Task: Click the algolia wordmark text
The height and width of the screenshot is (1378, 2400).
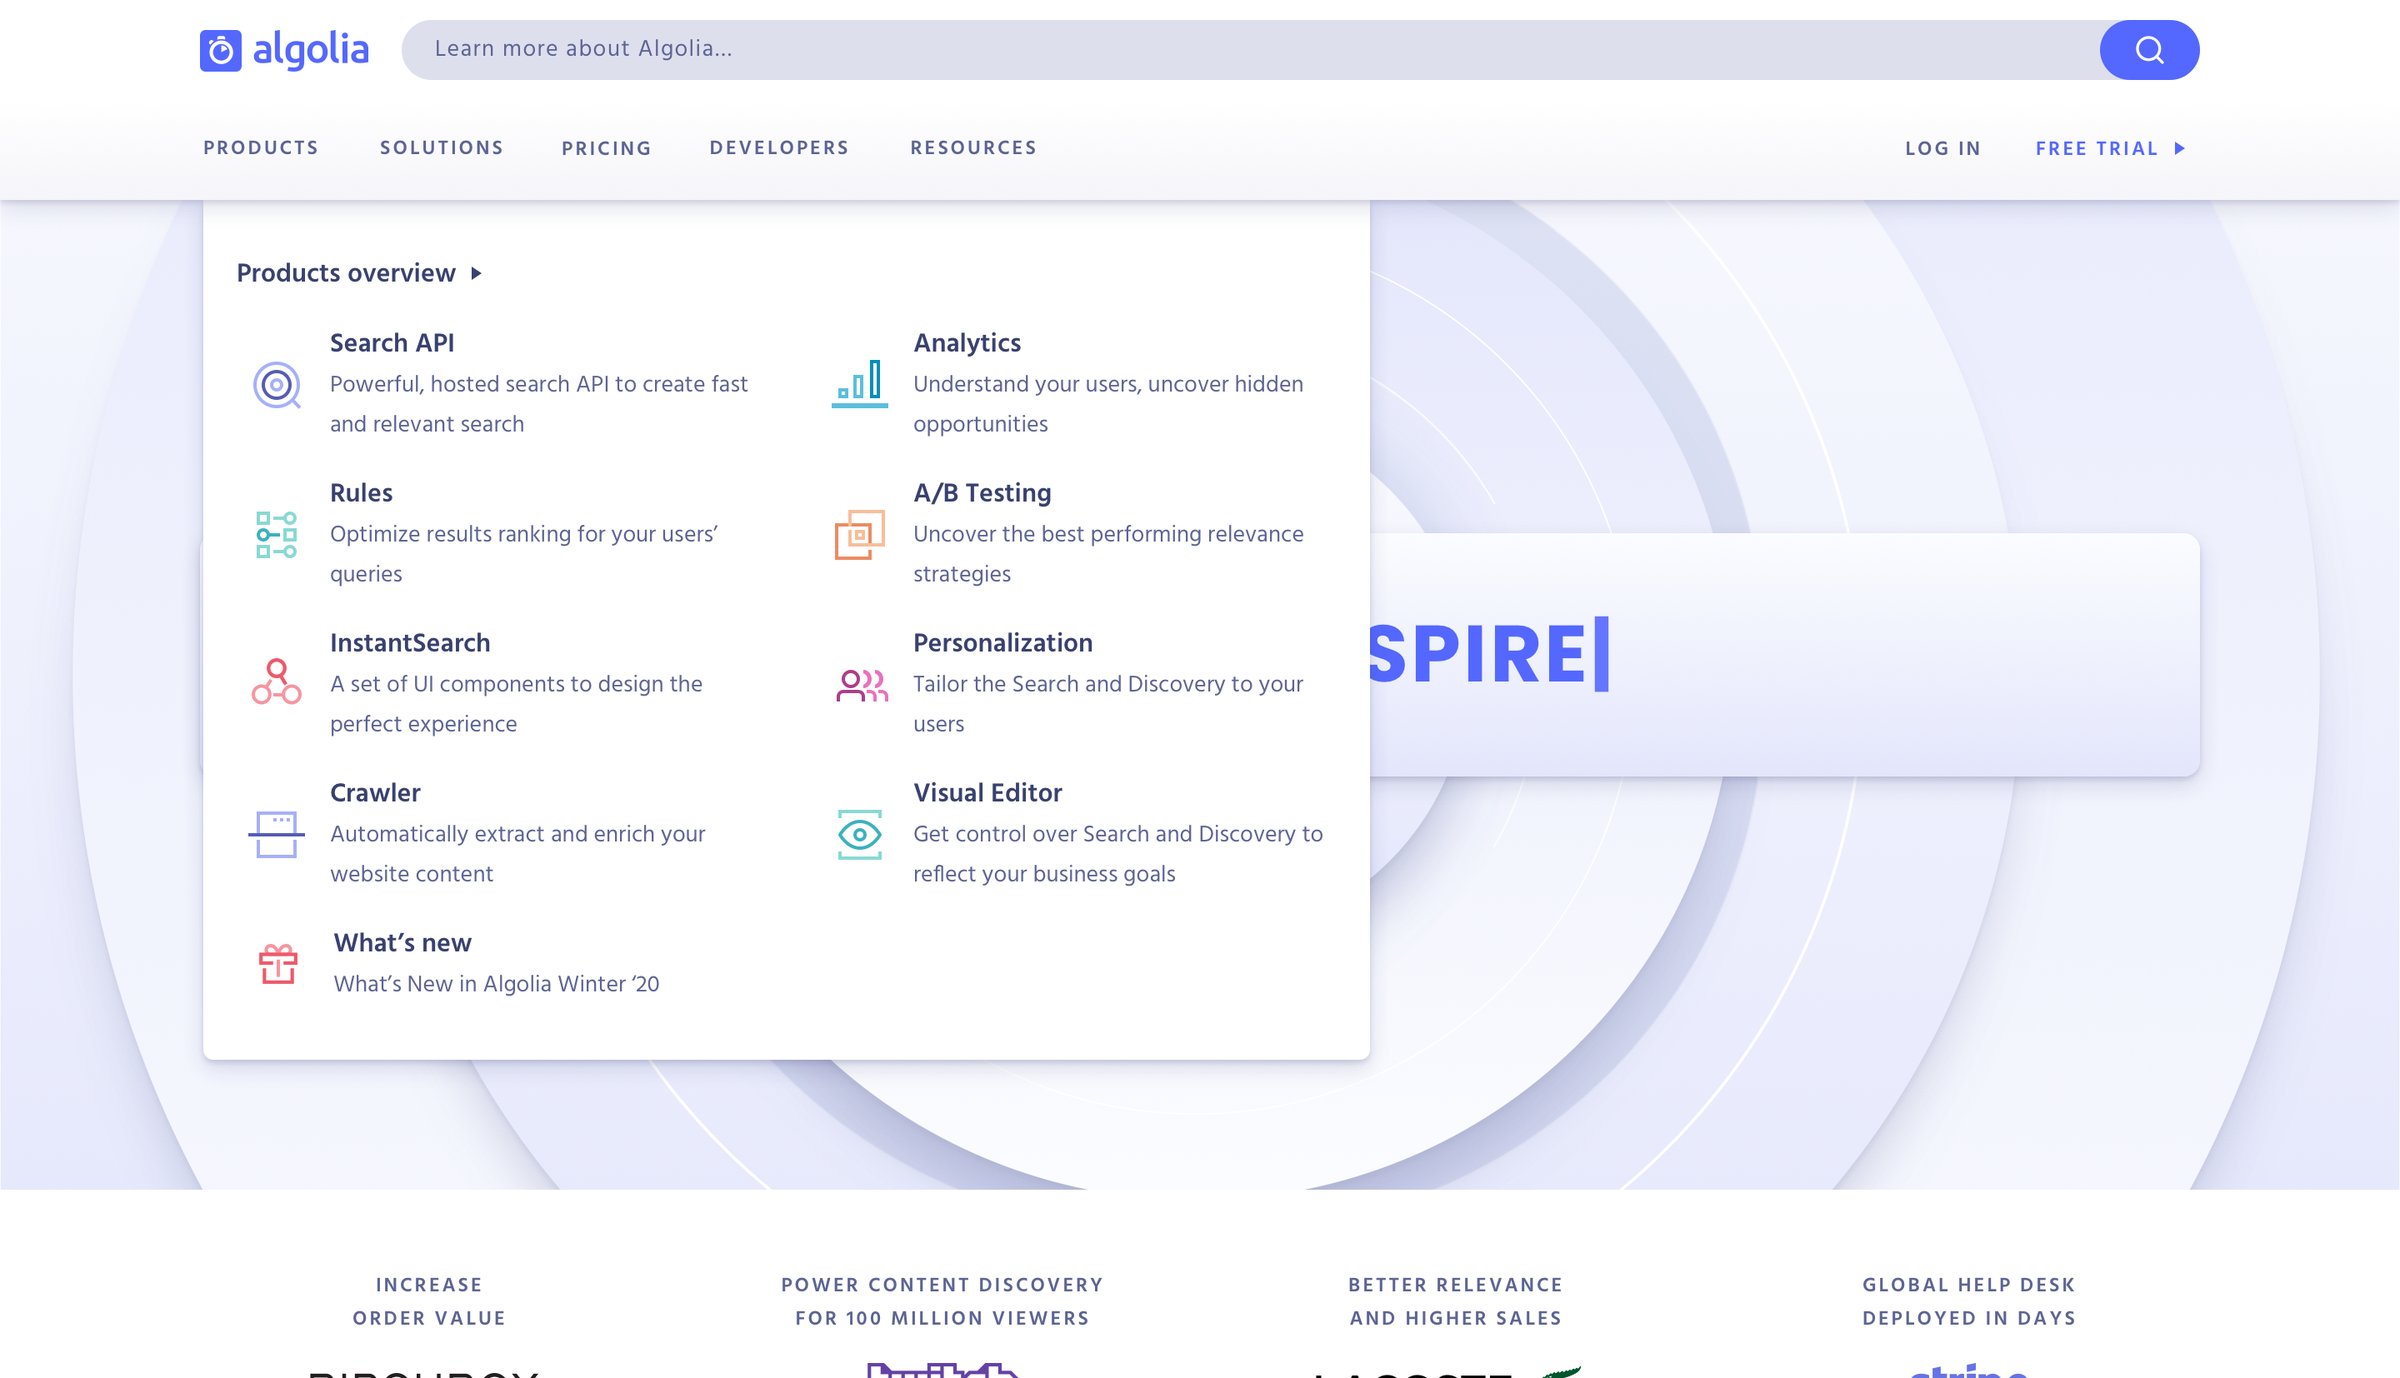Action: tap(311, 50)
